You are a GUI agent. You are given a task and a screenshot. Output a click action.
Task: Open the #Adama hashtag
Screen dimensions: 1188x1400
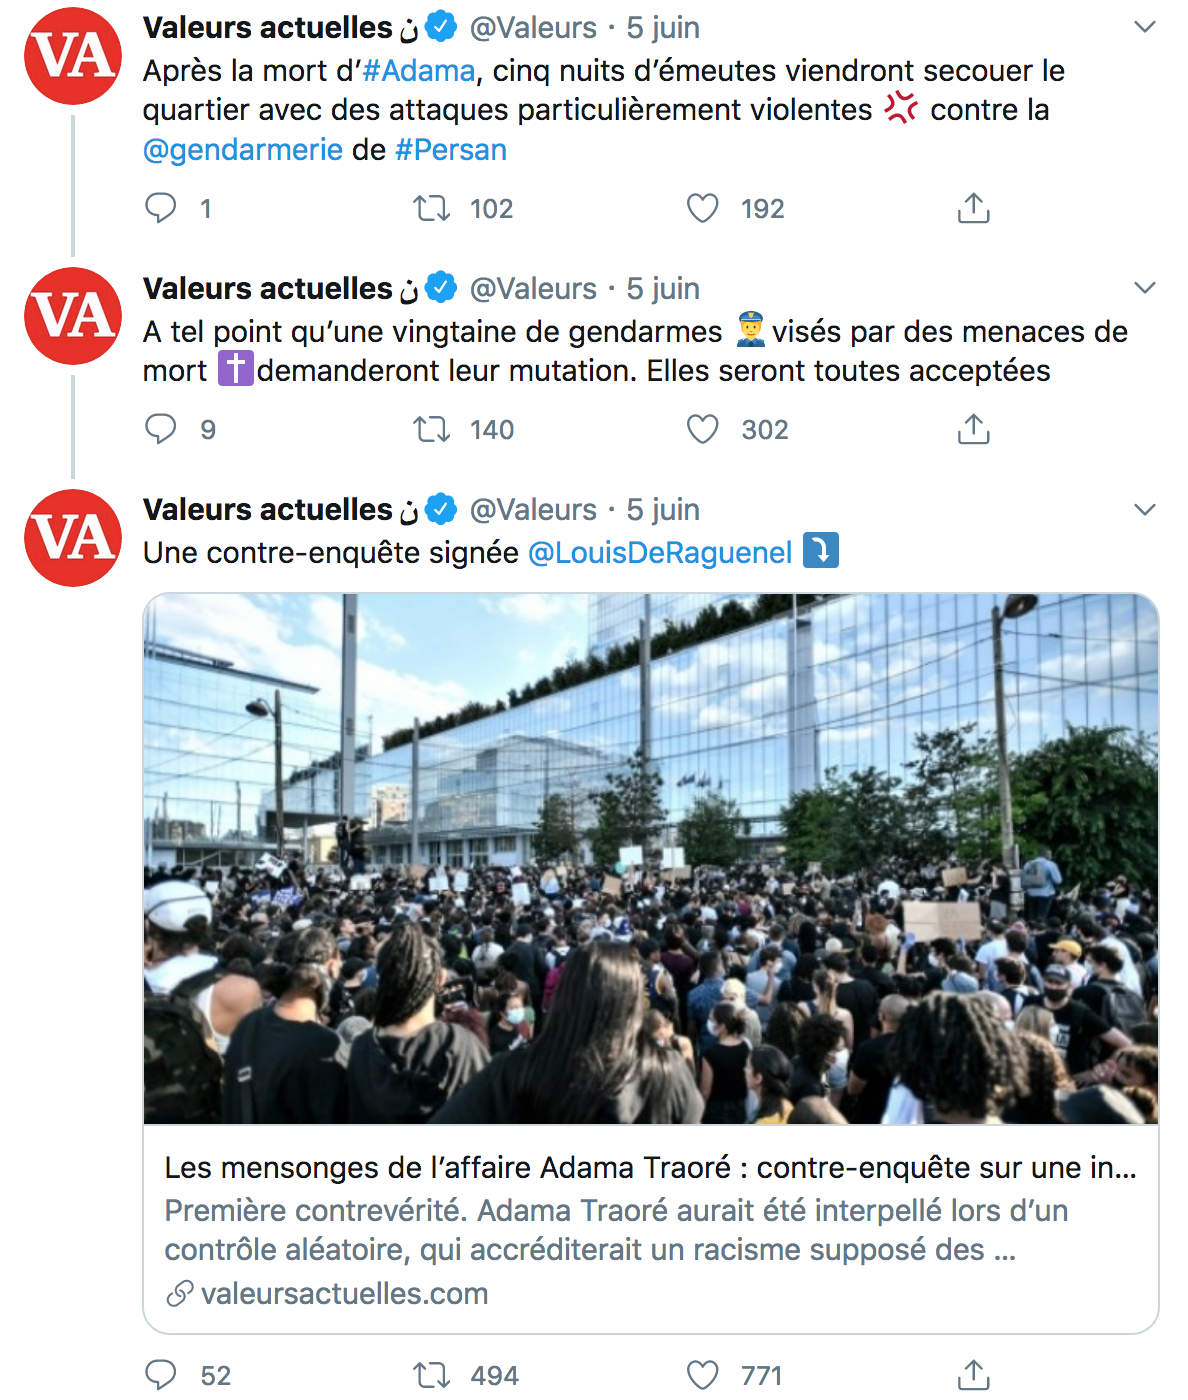[x=418, y=71]
